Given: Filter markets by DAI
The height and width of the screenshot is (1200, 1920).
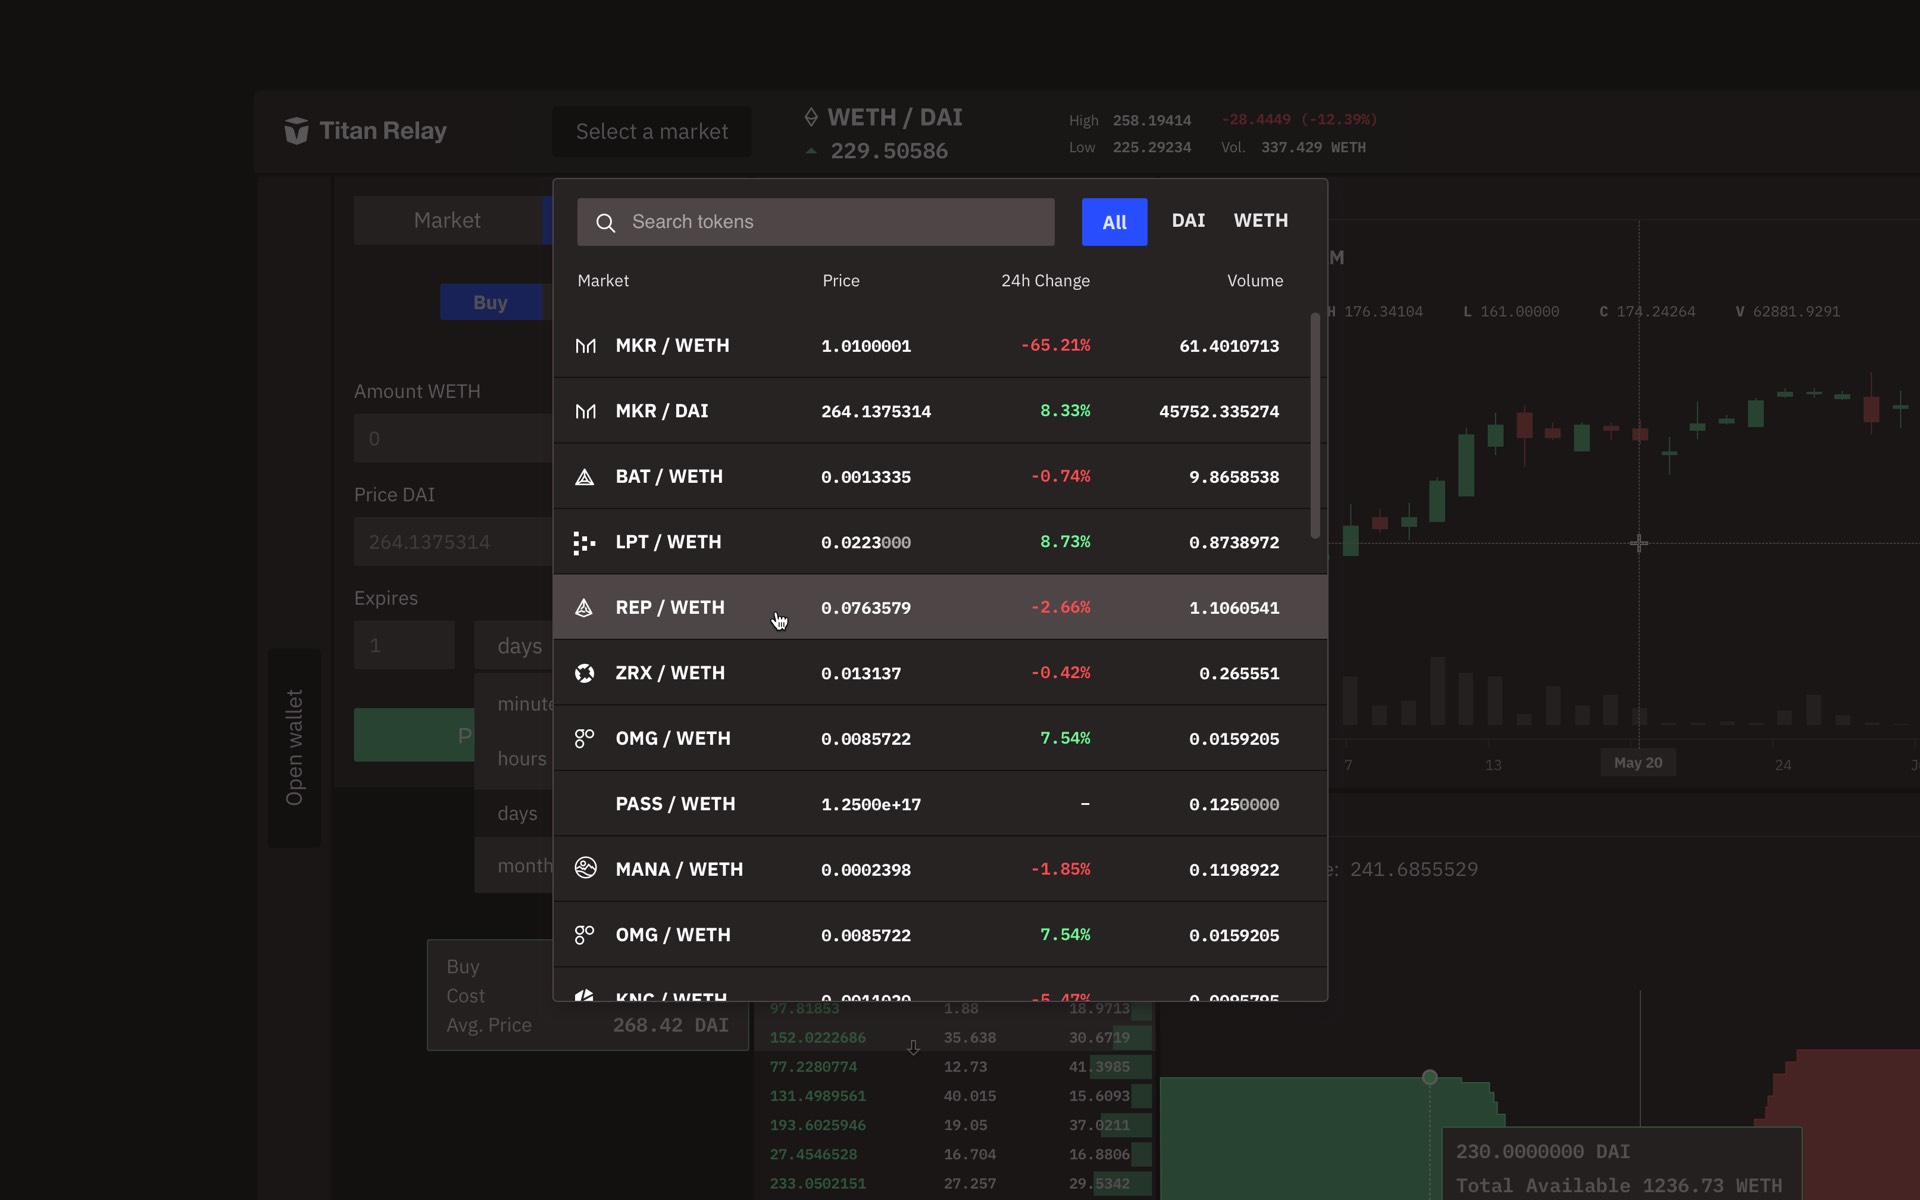Looking at the screenshot, I should coord(1188,220).
